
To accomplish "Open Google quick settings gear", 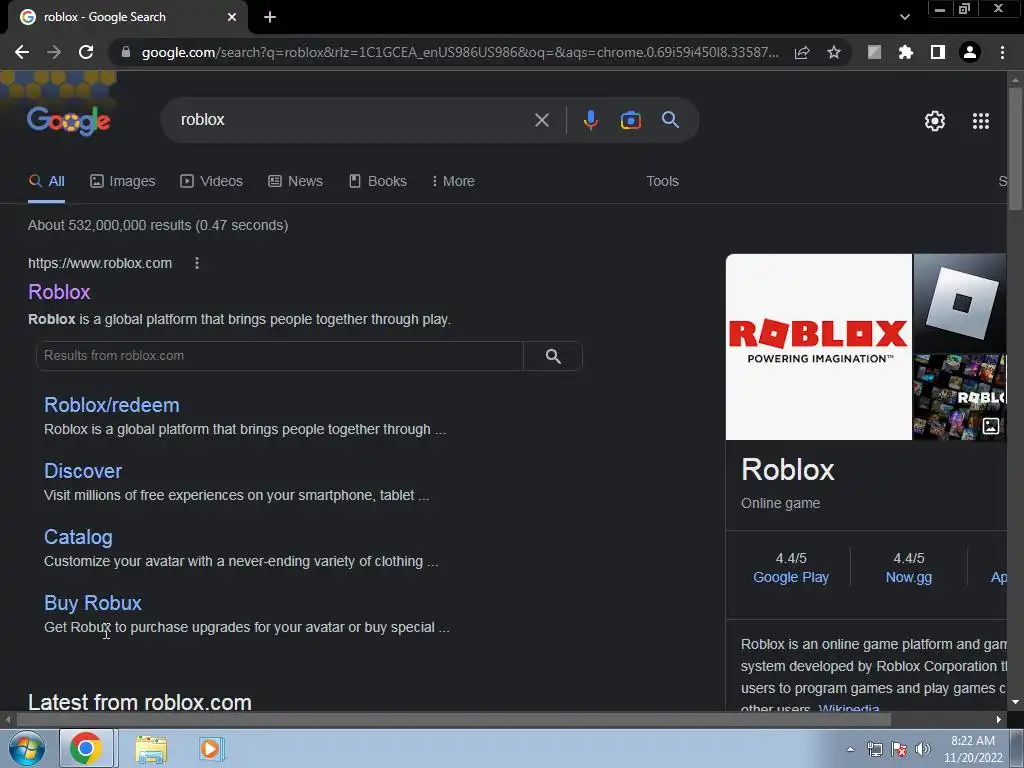I will click(935, 121).
